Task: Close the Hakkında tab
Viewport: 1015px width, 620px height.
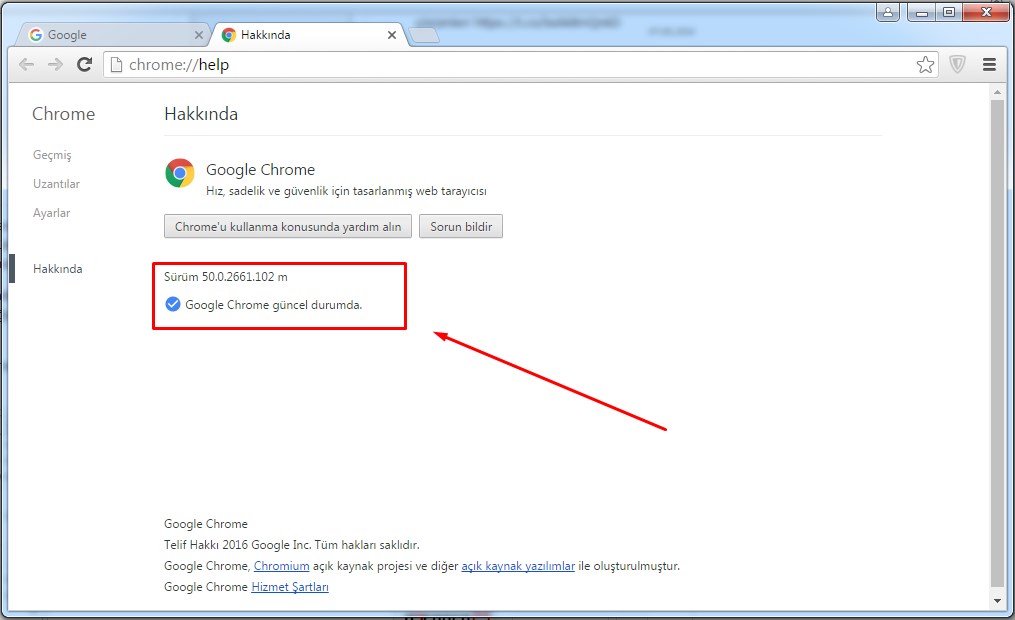Action: pos(391,35)
